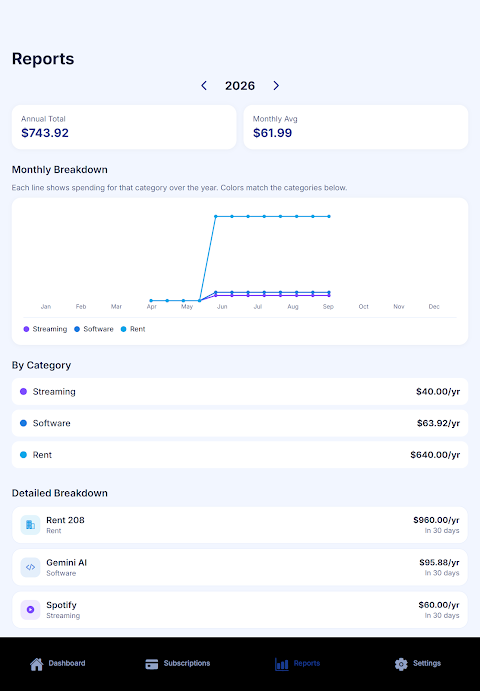Click the Reports page heading
Viewport: 480px width, 691px height.
tap(43, 59)
